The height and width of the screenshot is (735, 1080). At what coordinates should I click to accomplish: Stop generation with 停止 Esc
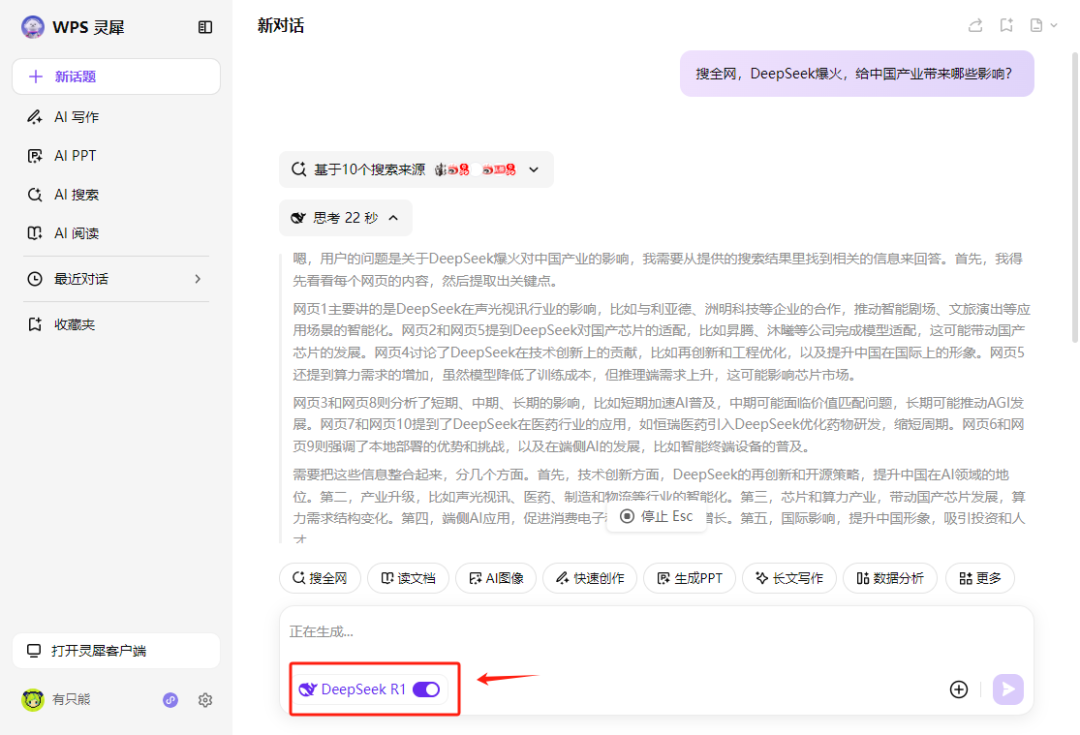coord(656,517)
